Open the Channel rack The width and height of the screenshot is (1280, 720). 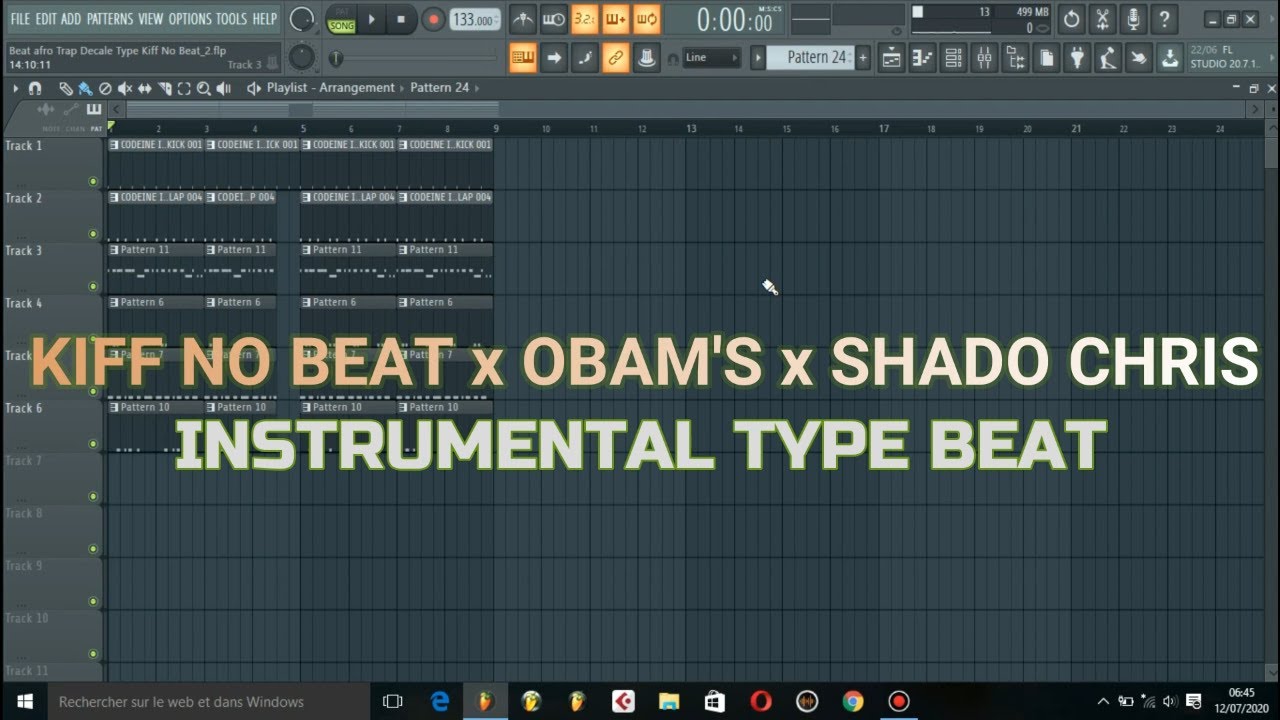pyautogui.click(x=953, y=58)
